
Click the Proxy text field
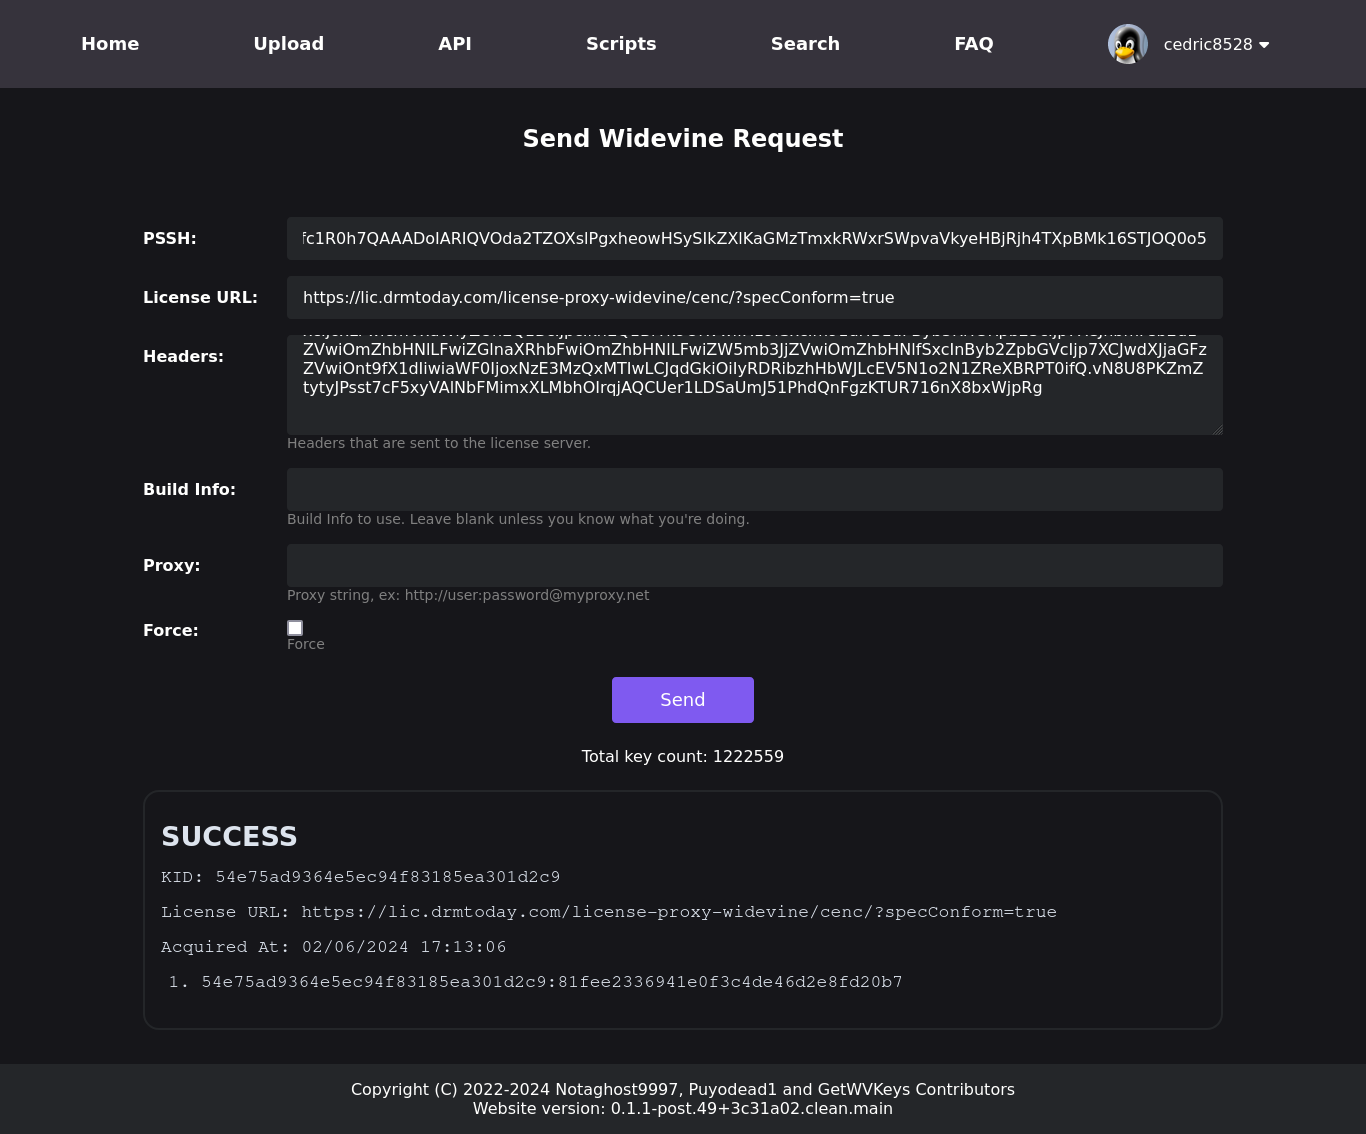754,566
